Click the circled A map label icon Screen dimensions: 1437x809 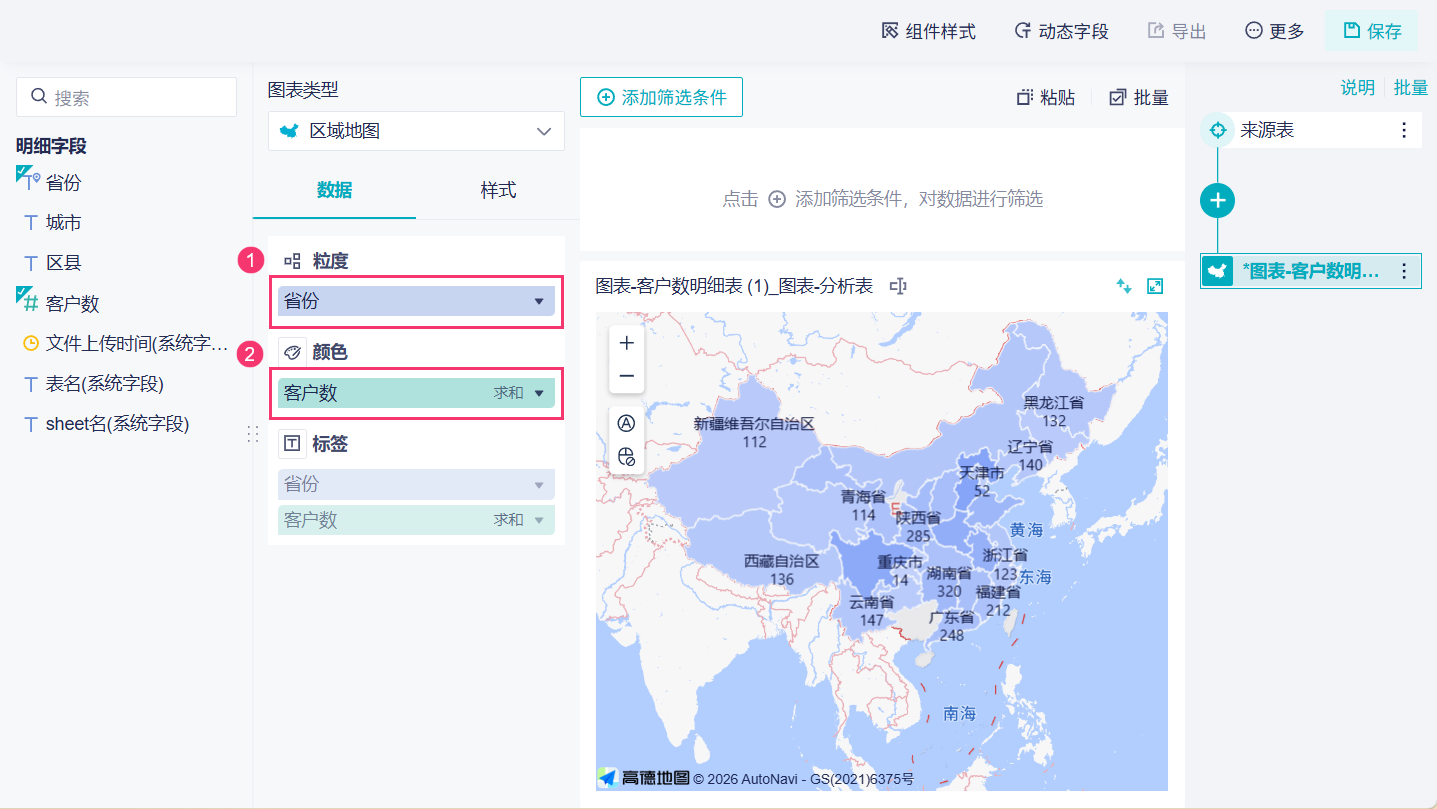626,423
